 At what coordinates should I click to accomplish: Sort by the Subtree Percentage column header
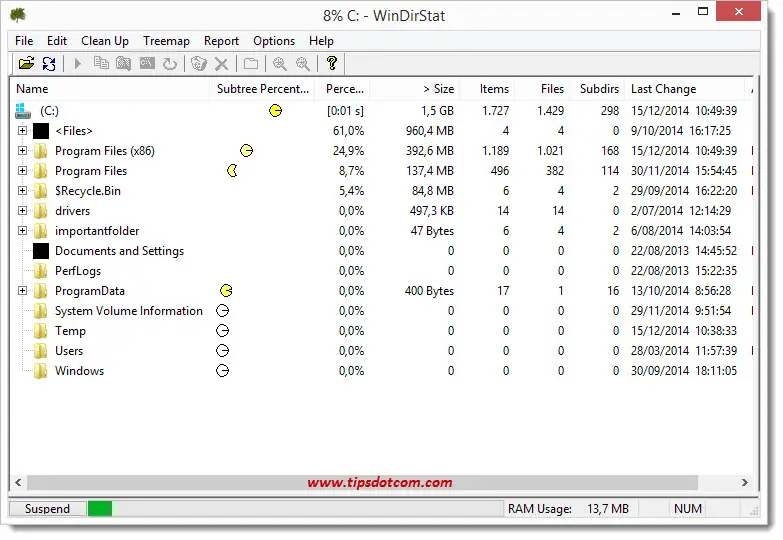[262, 89]
